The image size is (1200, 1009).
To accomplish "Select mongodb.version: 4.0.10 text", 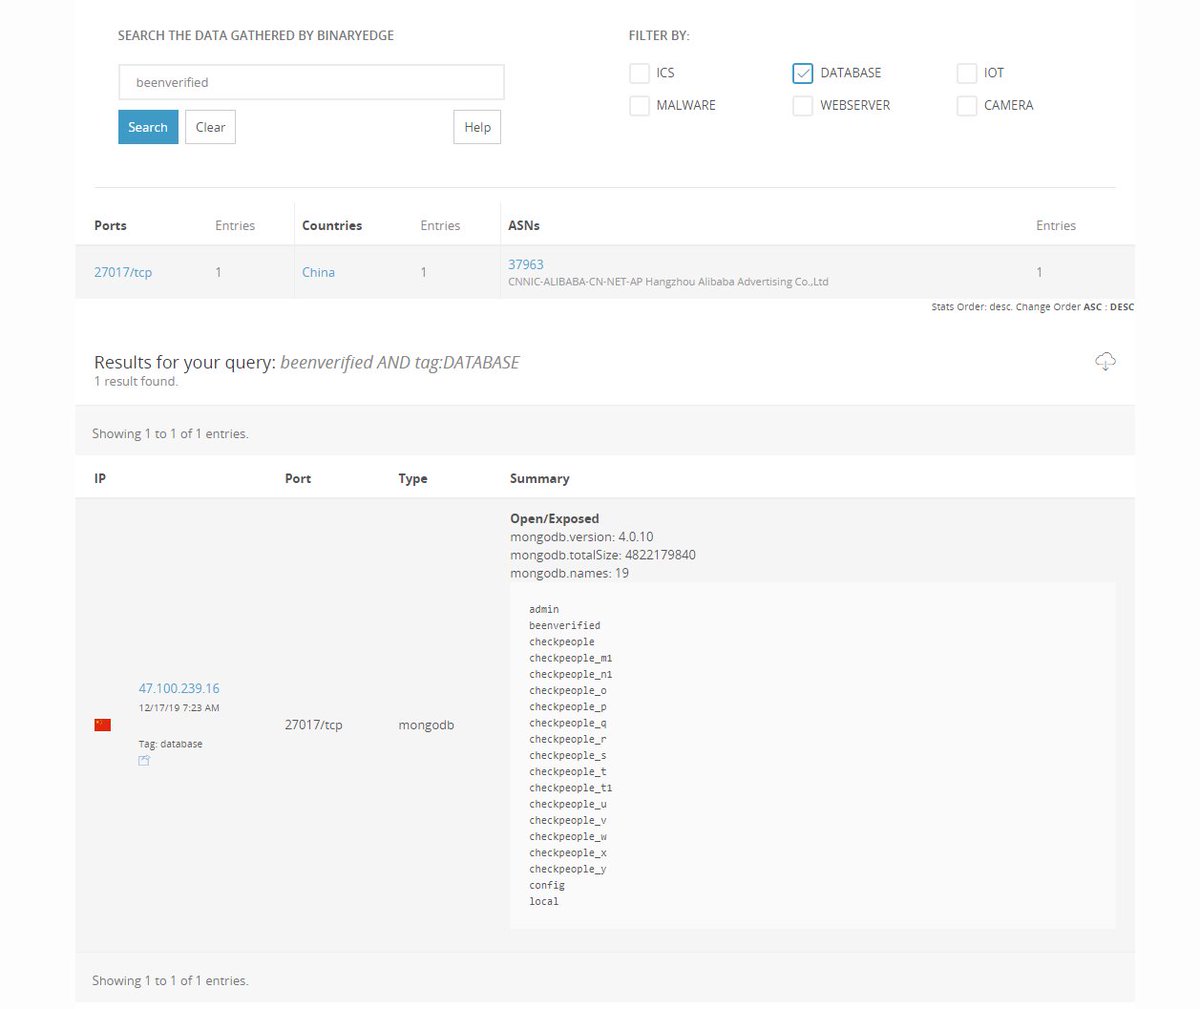I will tap(581, 536).
